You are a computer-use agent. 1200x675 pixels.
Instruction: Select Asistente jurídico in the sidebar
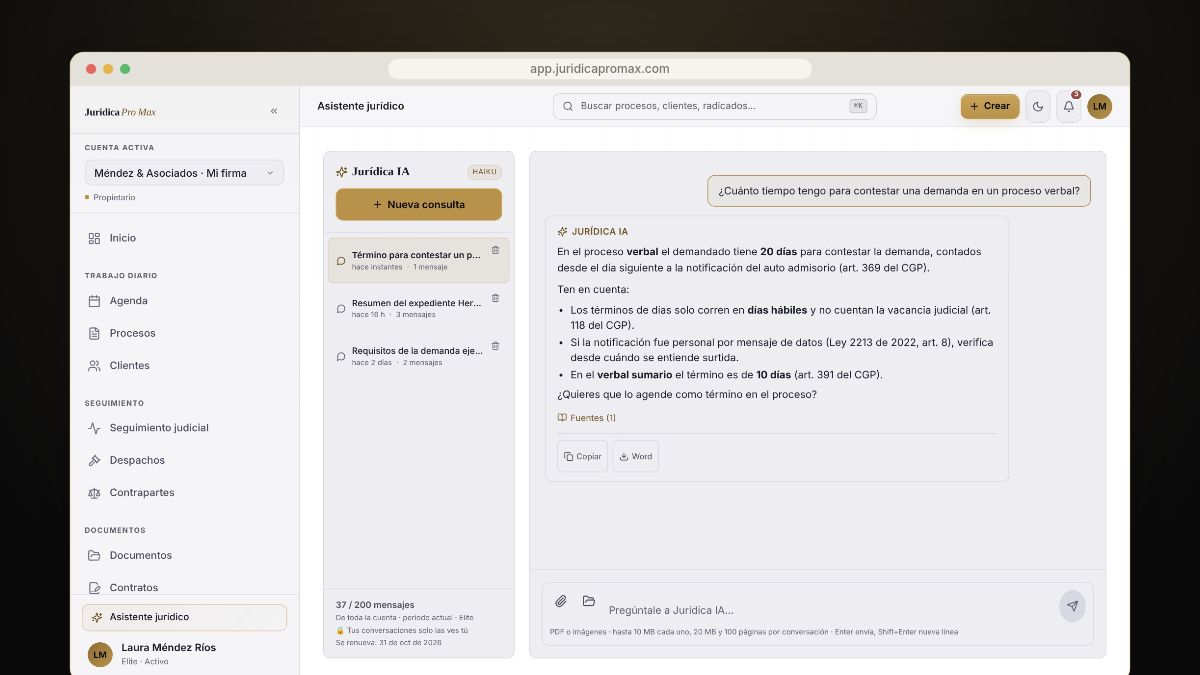[x=184, y=617]
